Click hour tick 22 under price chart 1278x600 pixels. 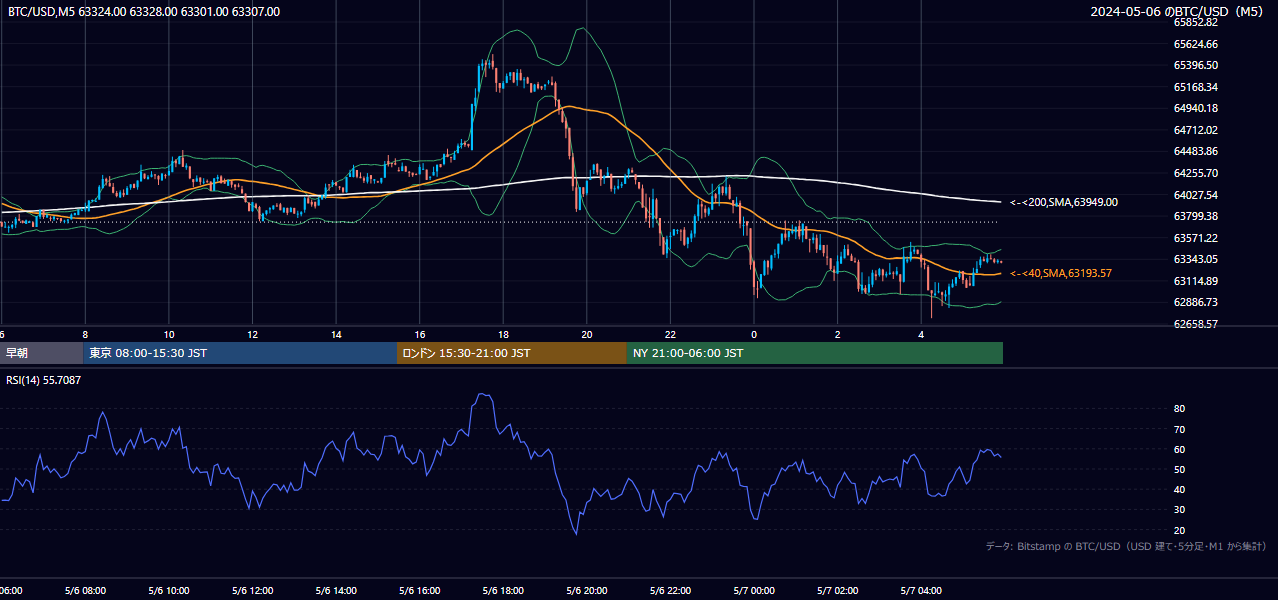[670, 334]
